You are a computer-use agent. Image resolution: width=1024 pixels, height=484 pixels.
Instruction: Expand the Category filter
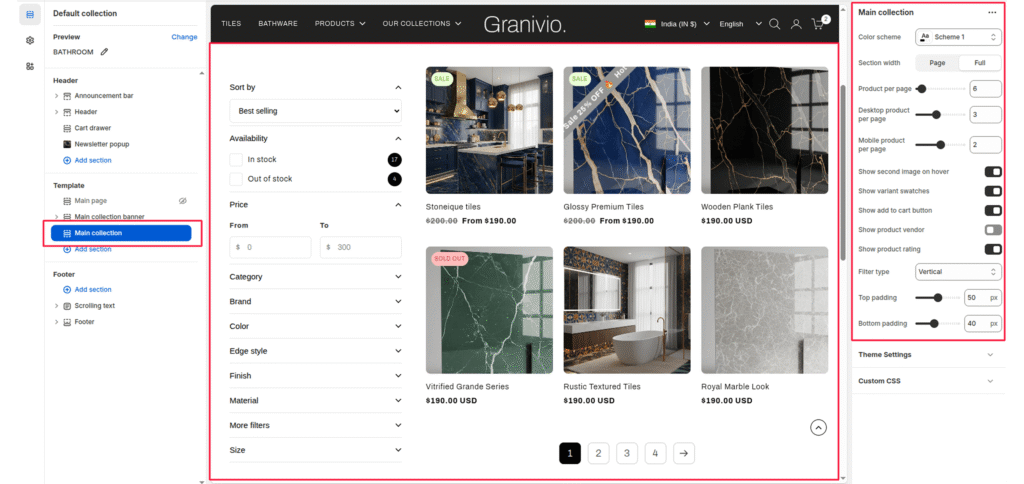coord(315,277)
